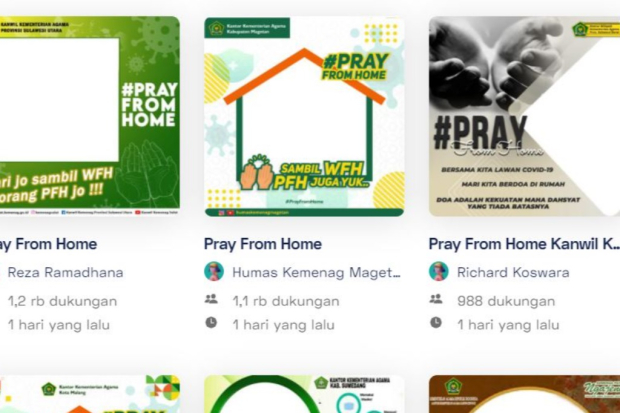Viewport: 620px width, 413px height.
Task: Visit Richard Koswara's creator name
Action: (513, 272)
